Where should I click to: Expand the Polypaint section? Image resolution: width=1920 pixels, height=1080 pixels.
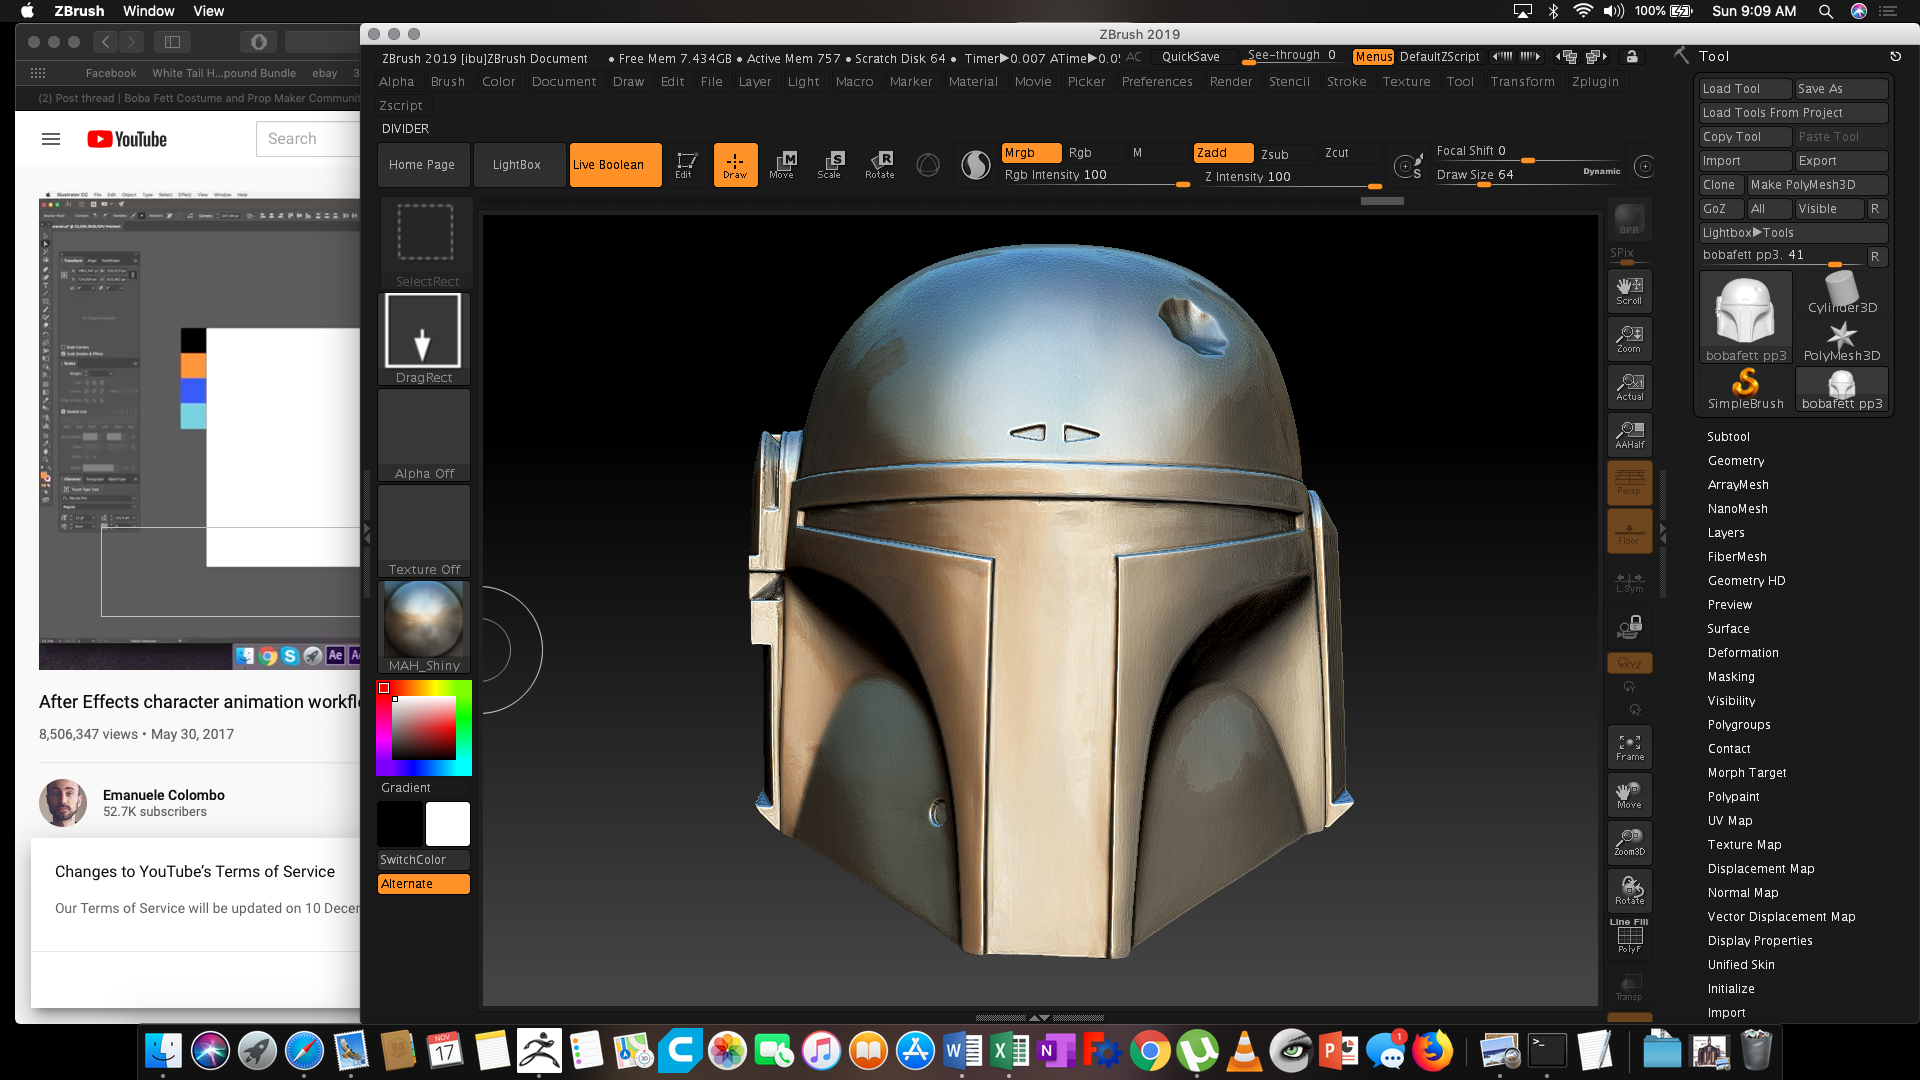point(1733,797)
